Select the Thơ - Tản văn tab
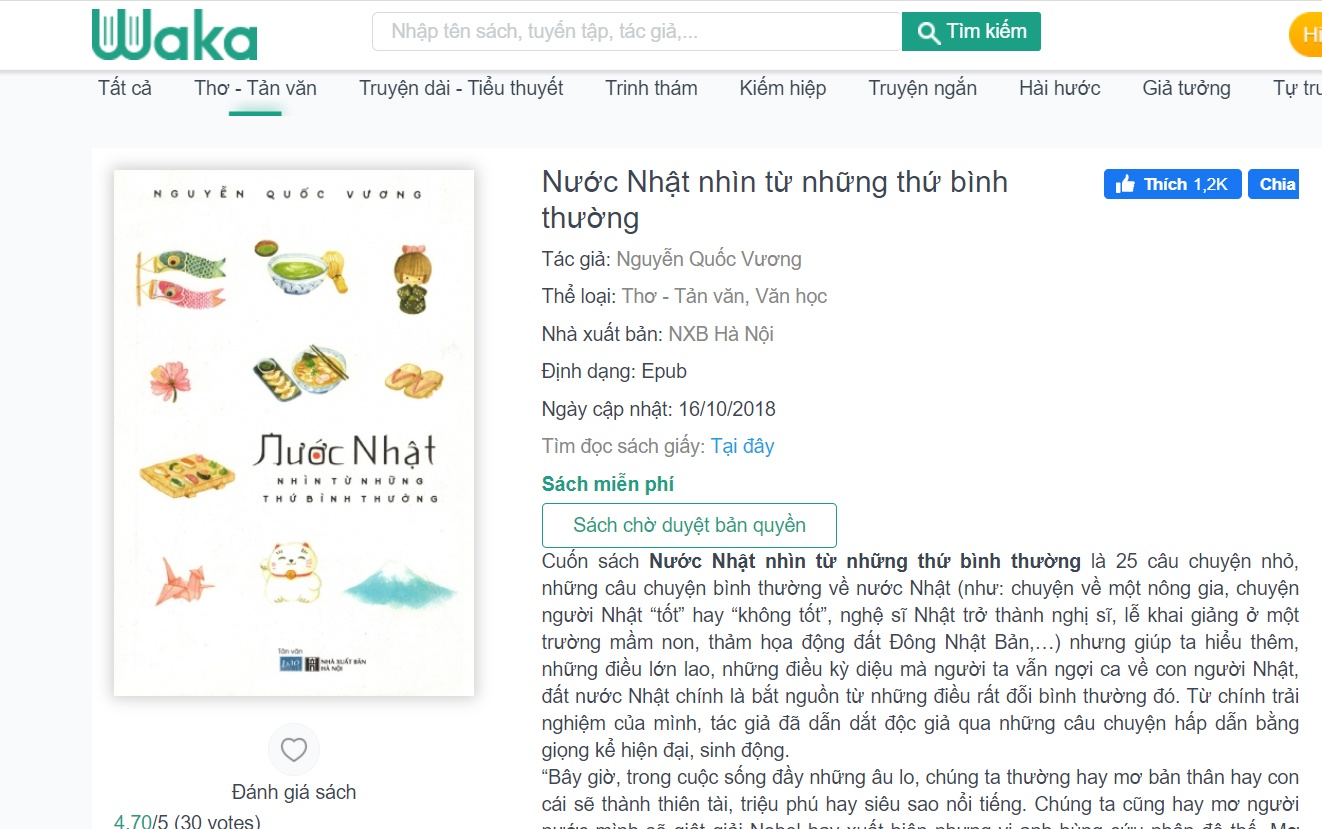 256,88
